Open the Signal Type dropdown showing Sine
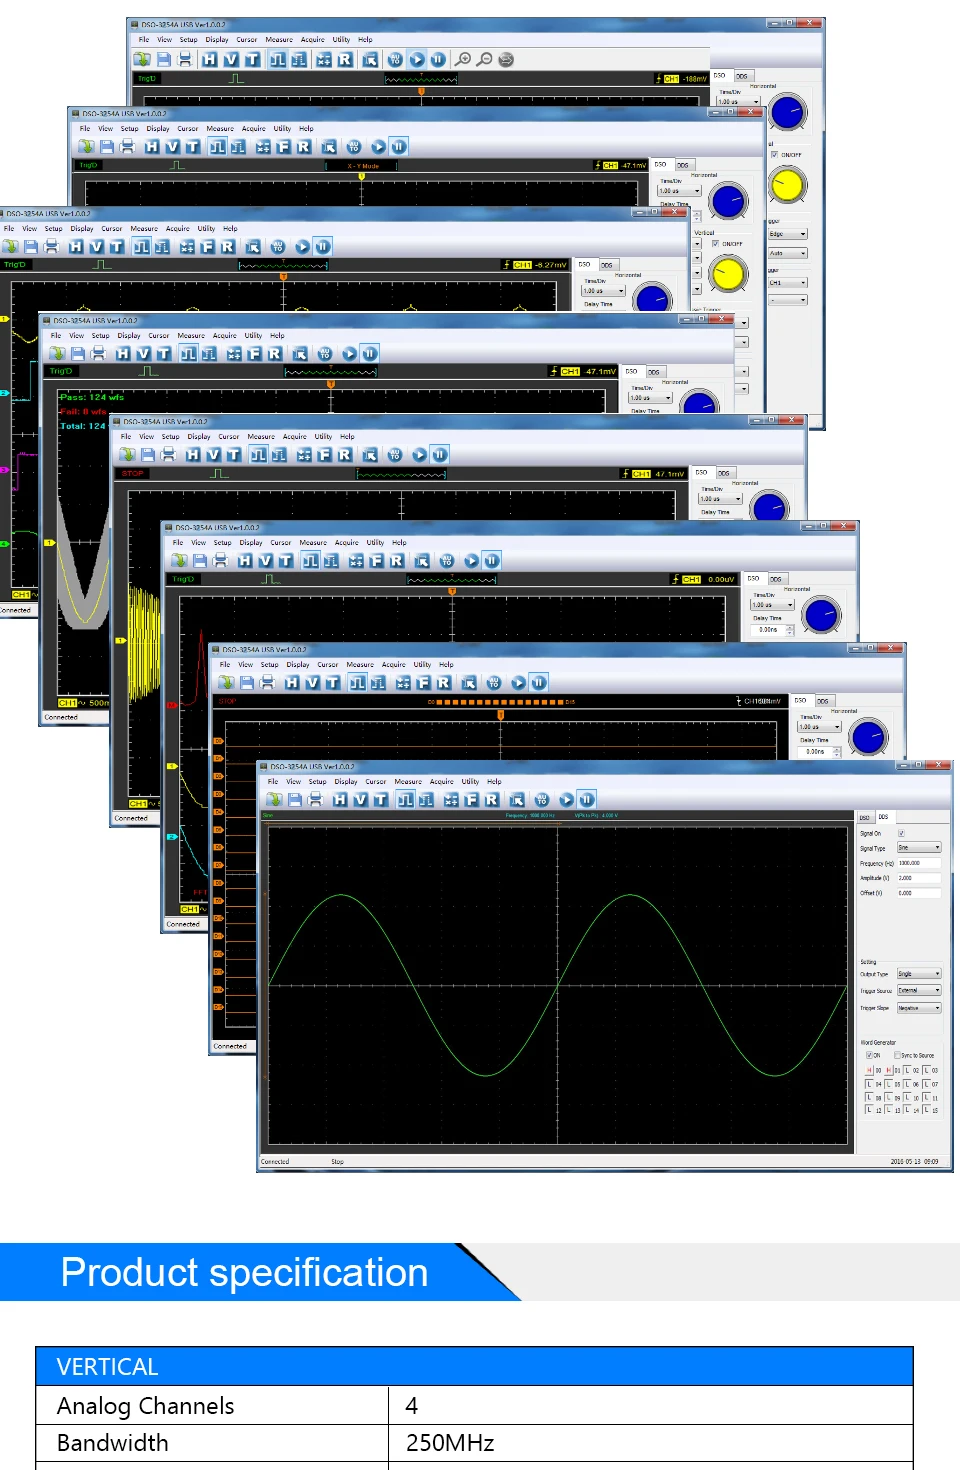960x1470 pixels. click(919, 847)
